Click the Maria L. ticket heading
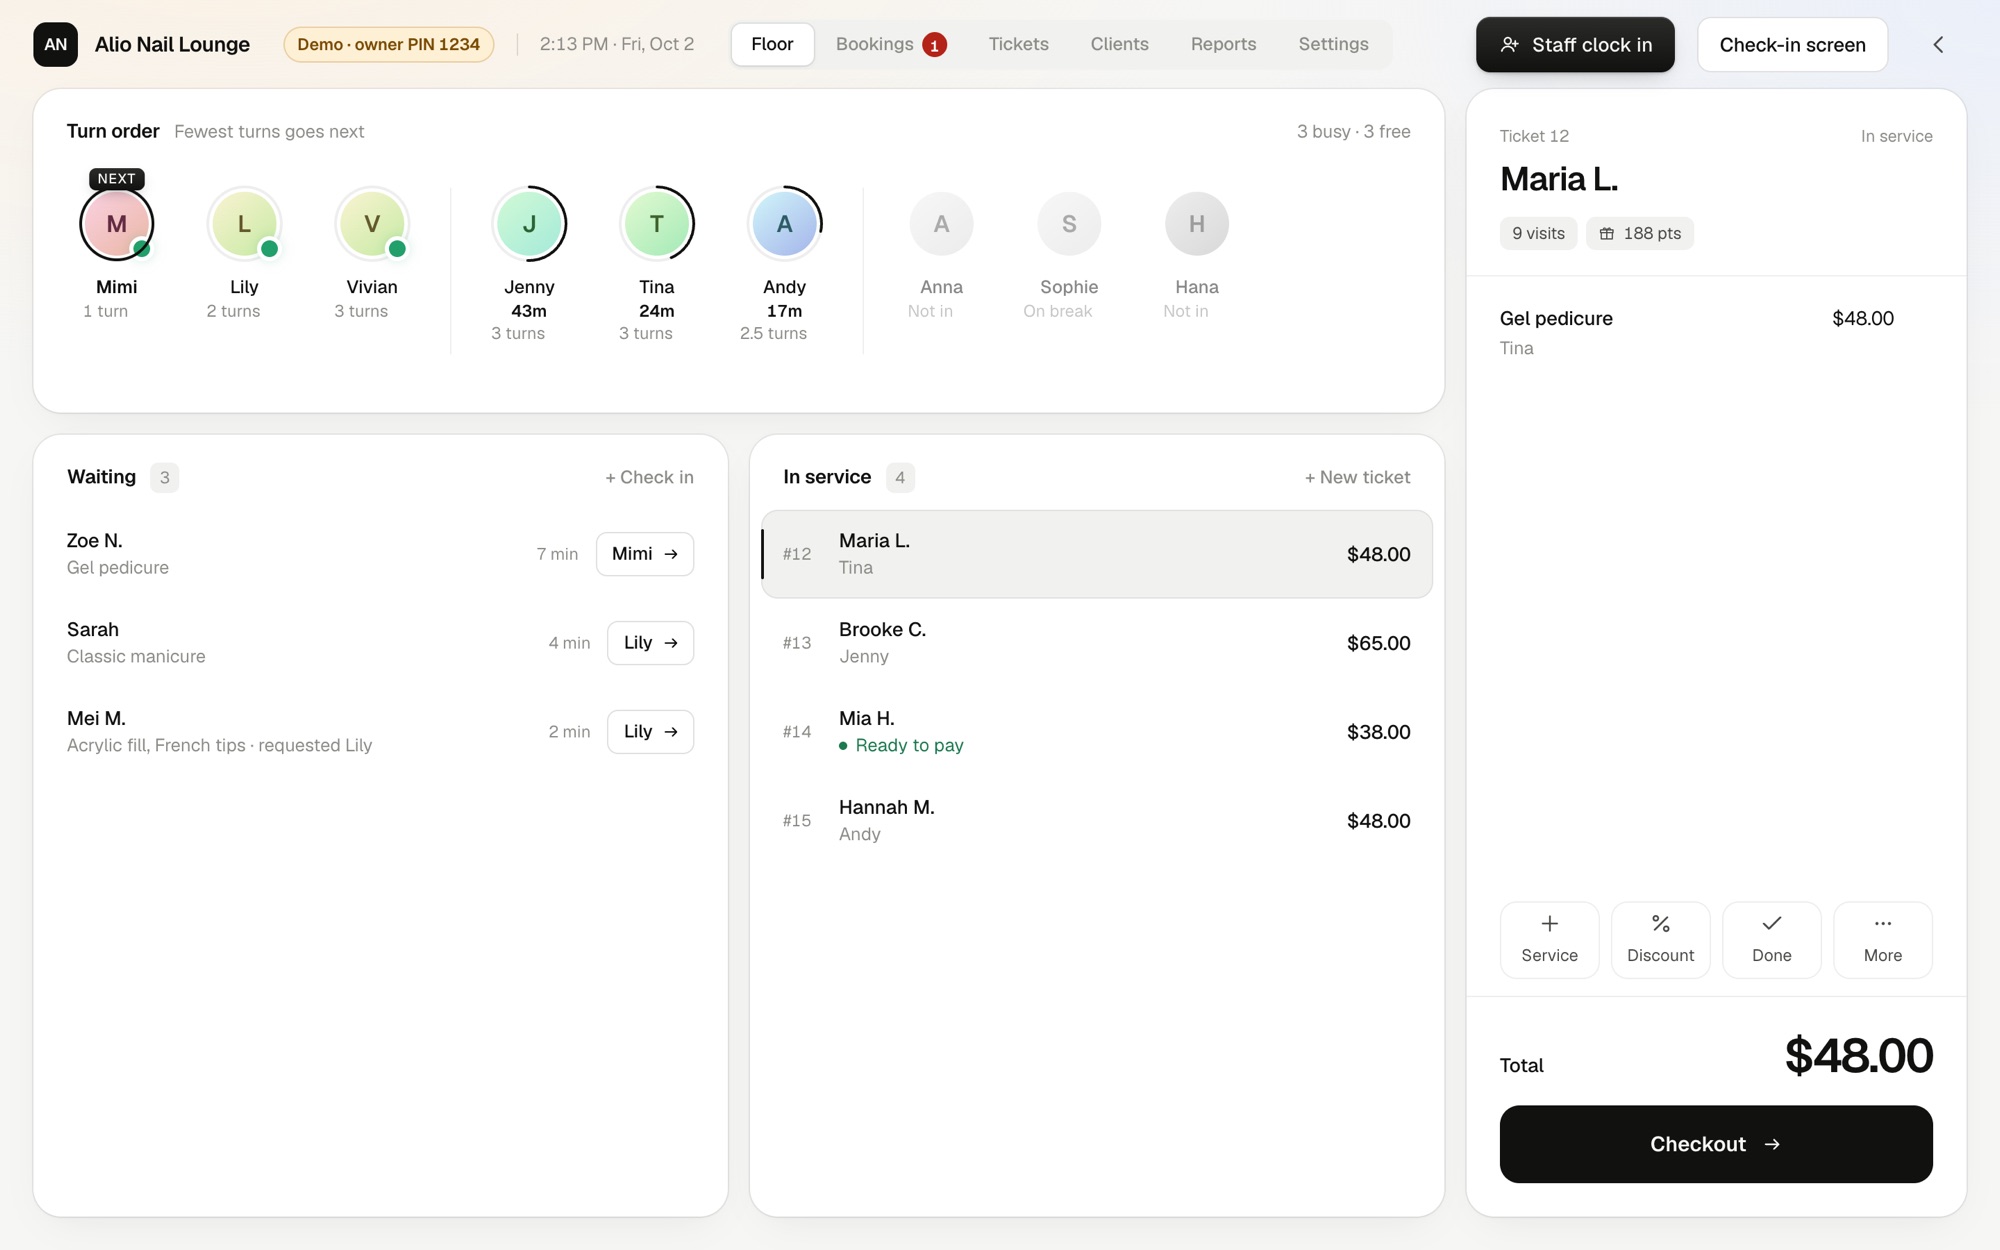 1558,179
